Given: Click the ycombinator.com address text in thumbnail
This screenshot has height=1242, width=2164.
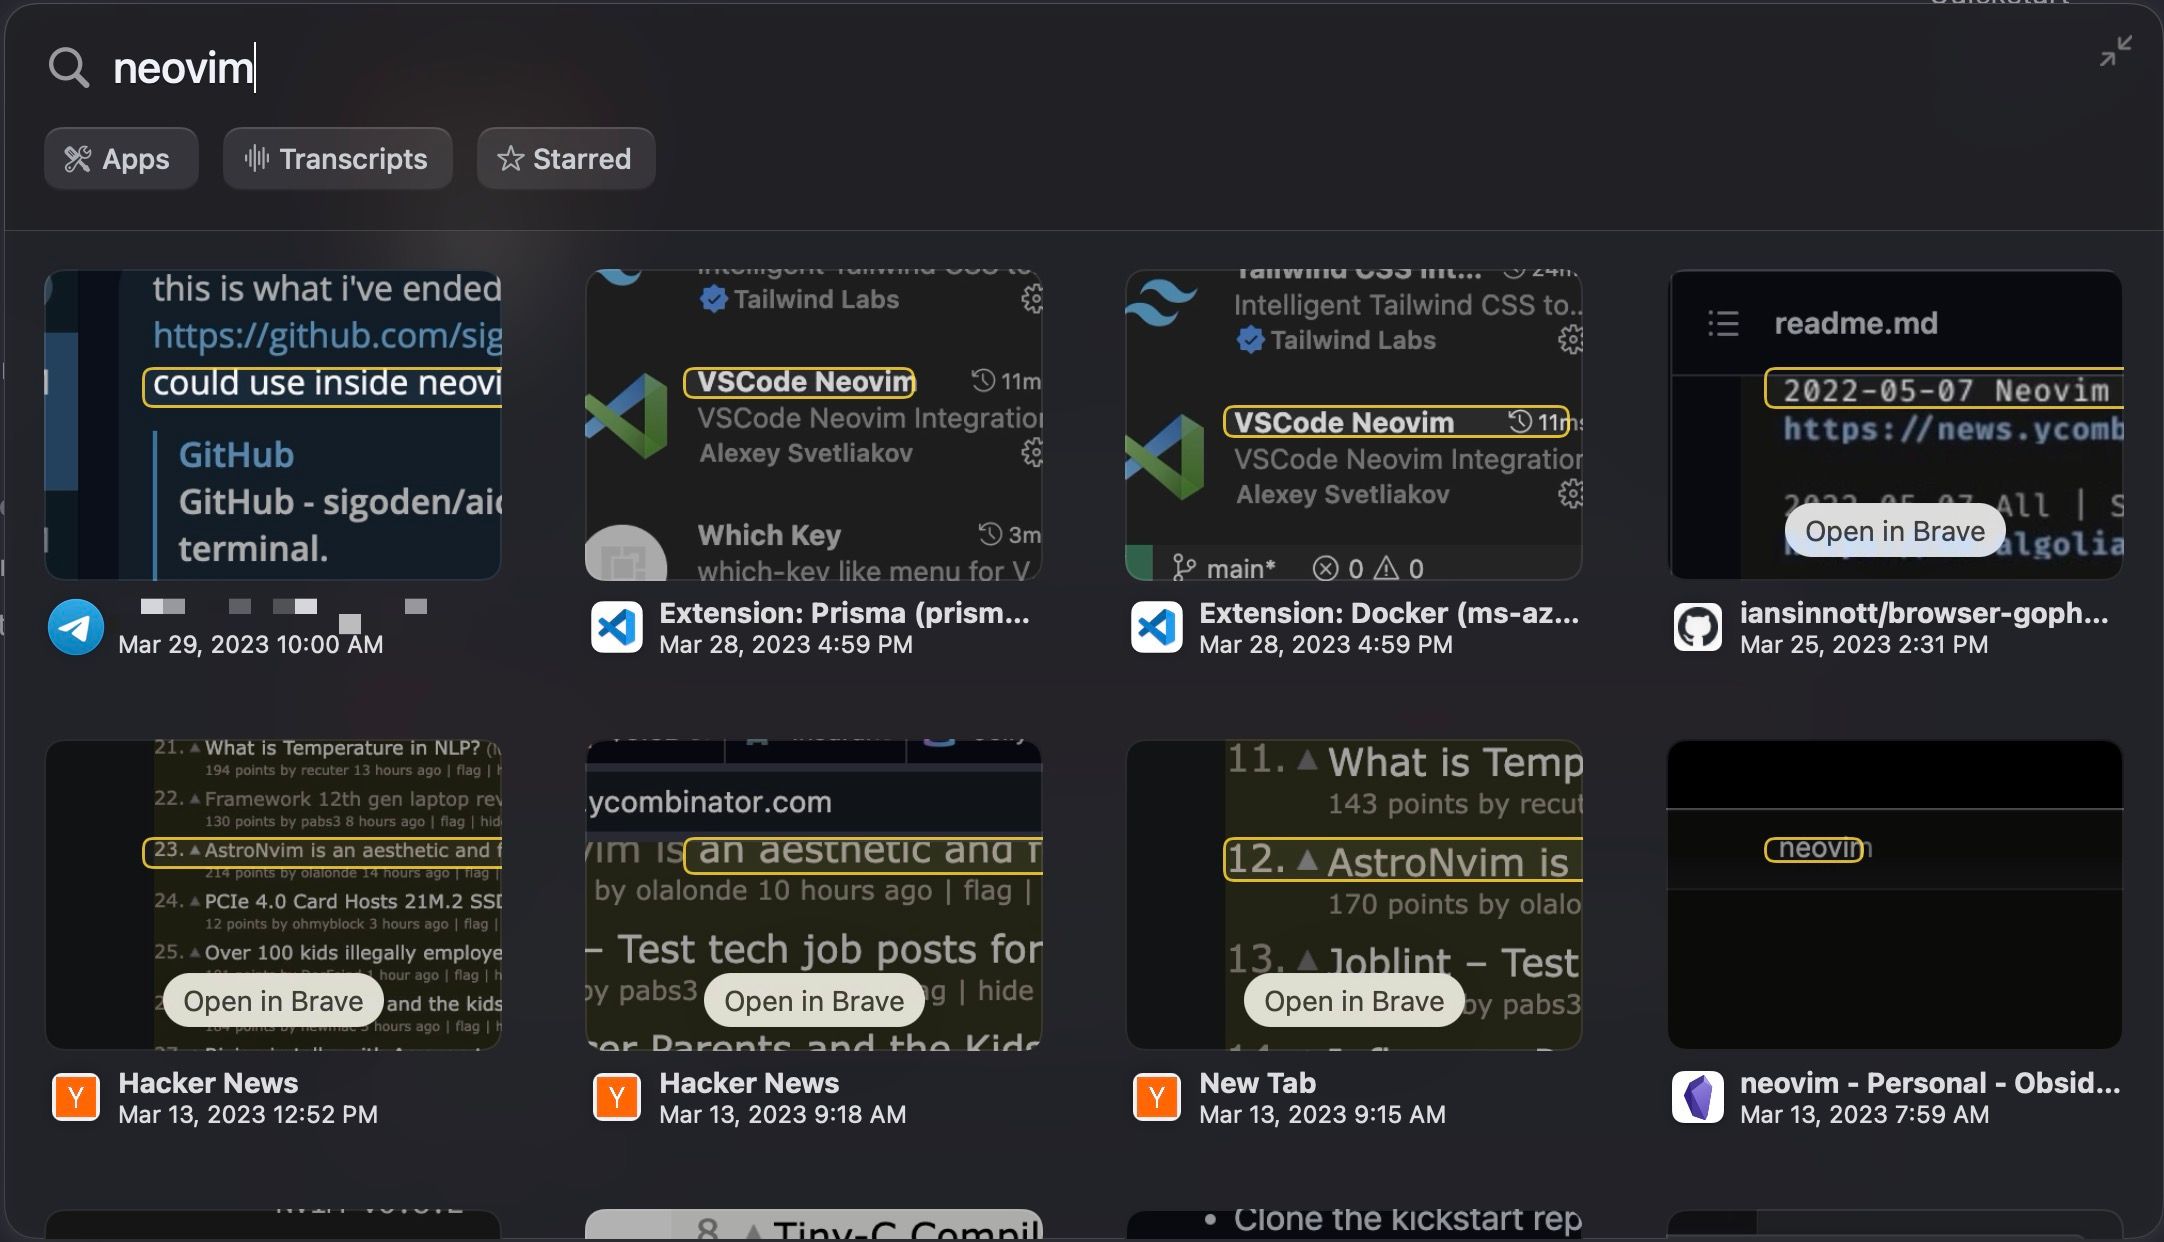Looking at the screenshot, I should [709, 802].
